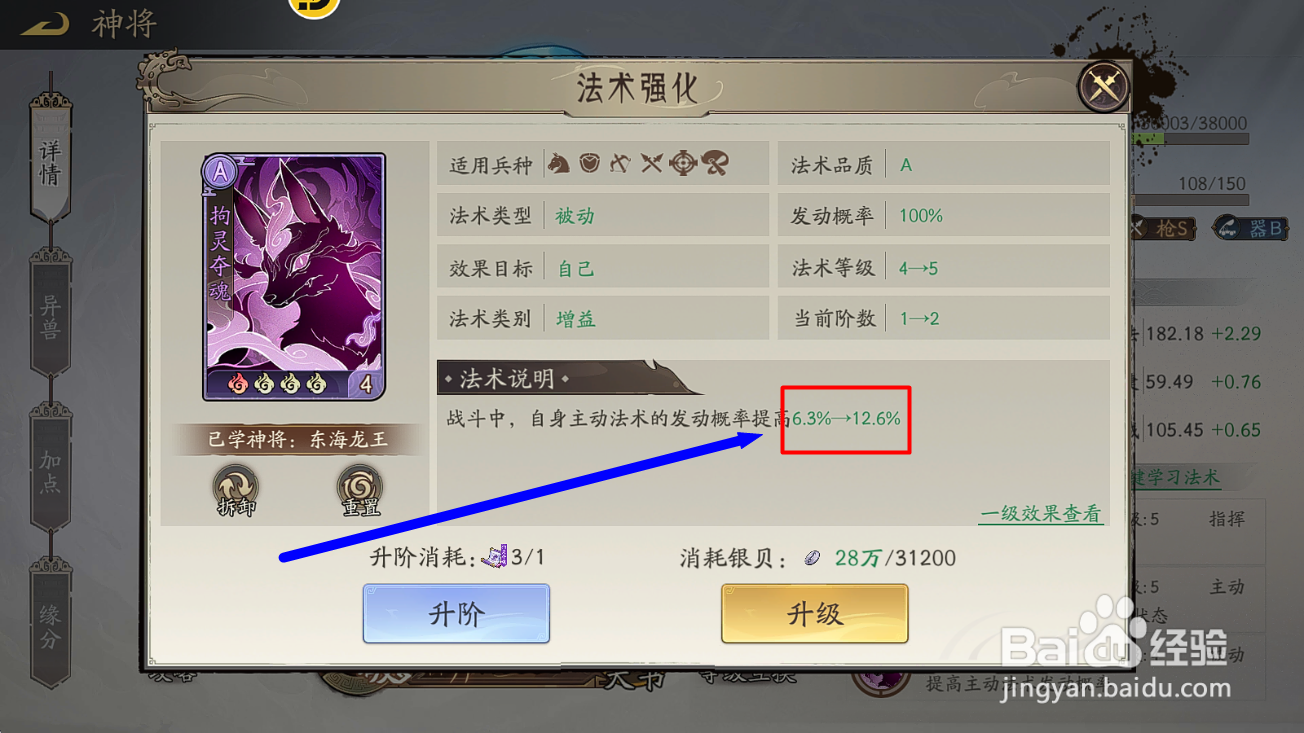This screenshot has width=1304, height=733.
Task: Select the shield troop-type icon
Action: click(590, 163)
